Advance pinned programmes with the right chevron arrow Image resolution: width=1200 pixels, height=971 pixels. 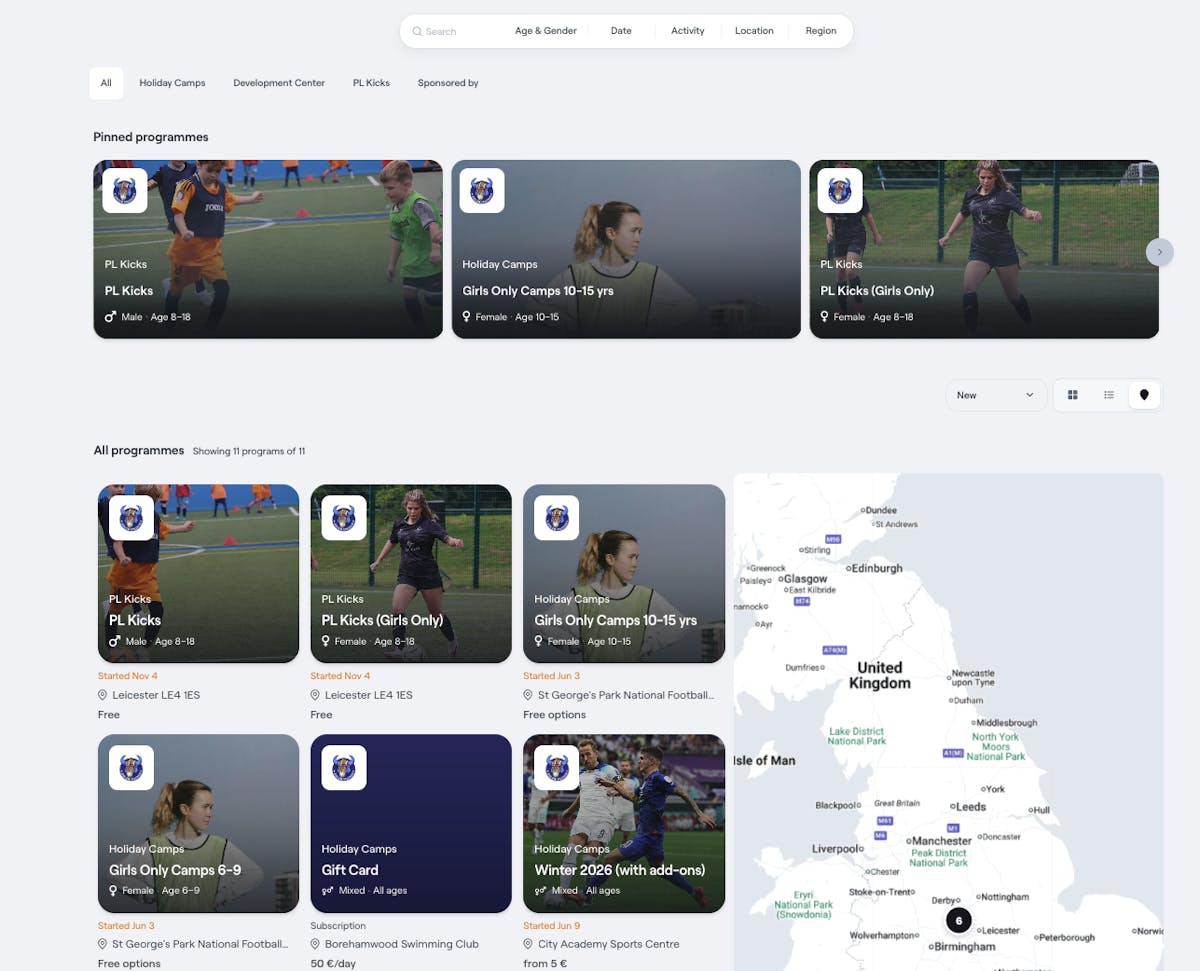point(1159,252)
